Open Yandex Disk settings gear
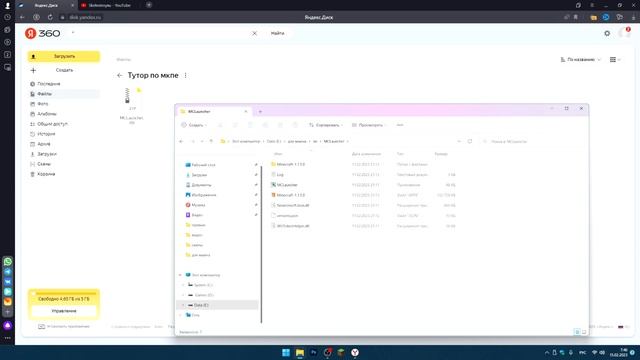Viewport: 640px width, 360px height. (607, 33)
